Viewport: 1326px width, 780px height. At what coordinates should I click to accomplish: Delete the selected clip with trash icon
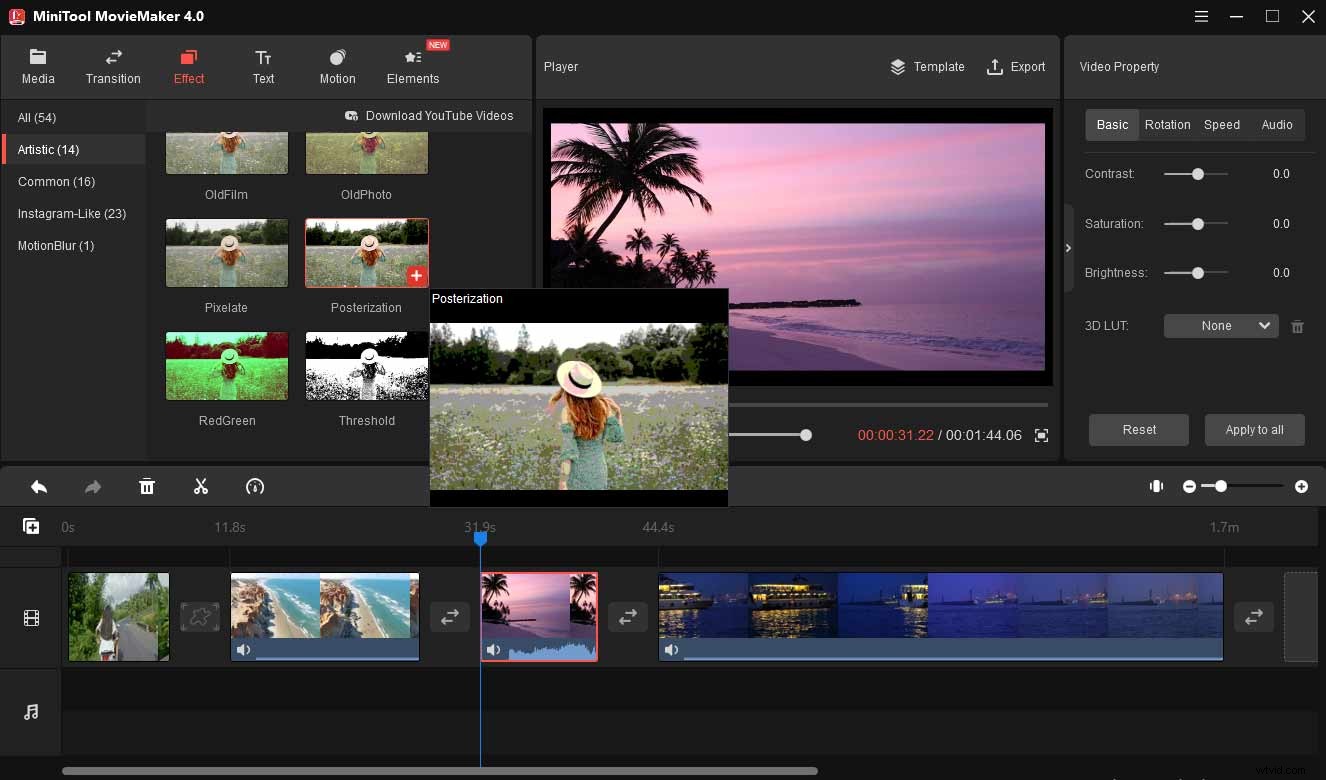click(147, 486)
